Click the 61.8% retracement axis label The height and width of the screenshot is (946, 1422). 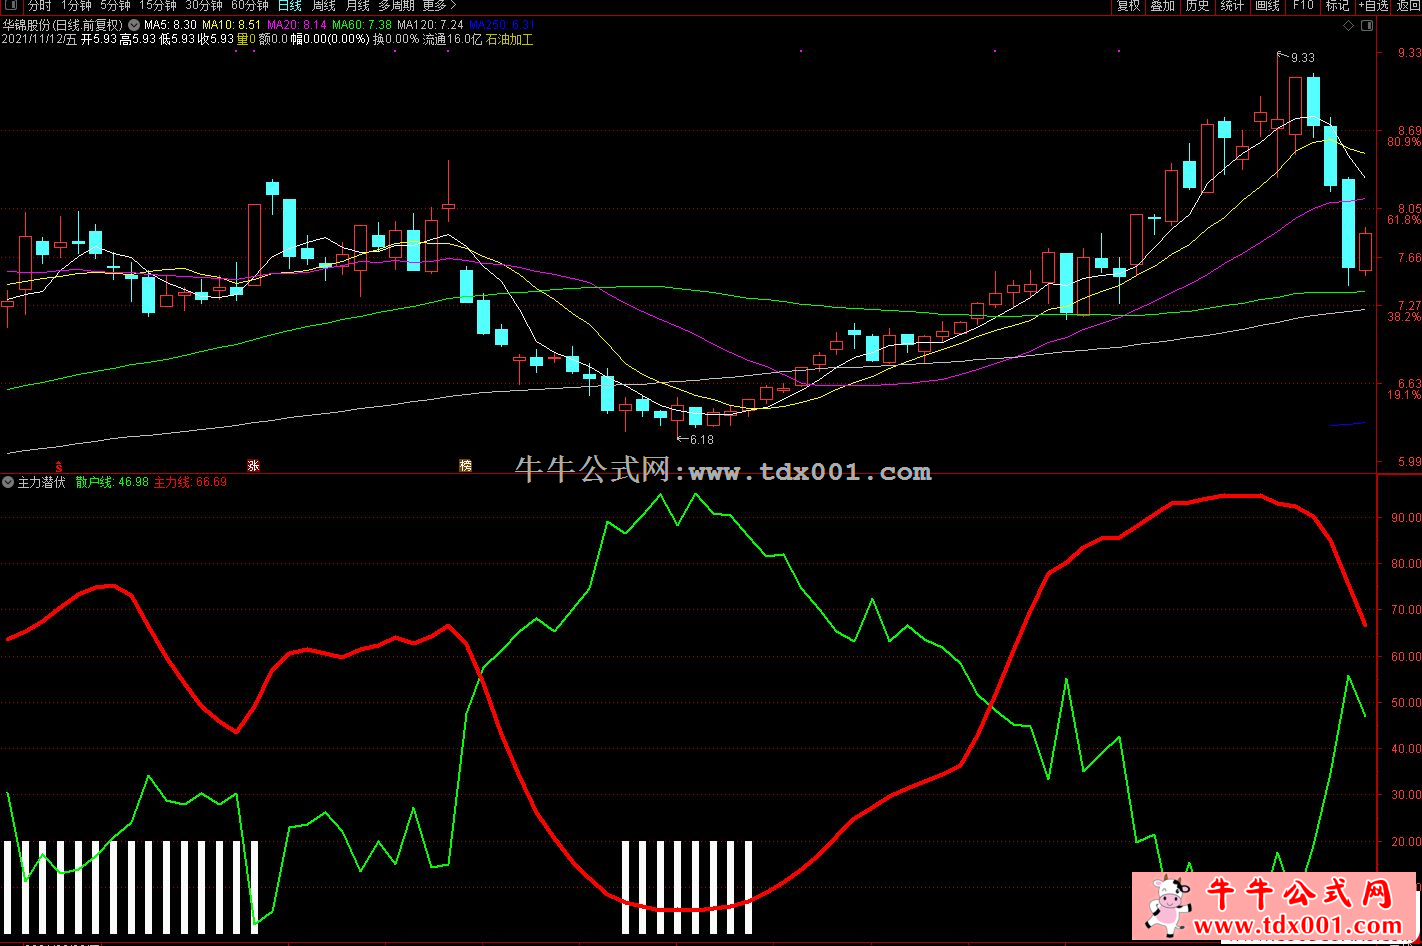pyautogui.click(x=1404, y=219)
